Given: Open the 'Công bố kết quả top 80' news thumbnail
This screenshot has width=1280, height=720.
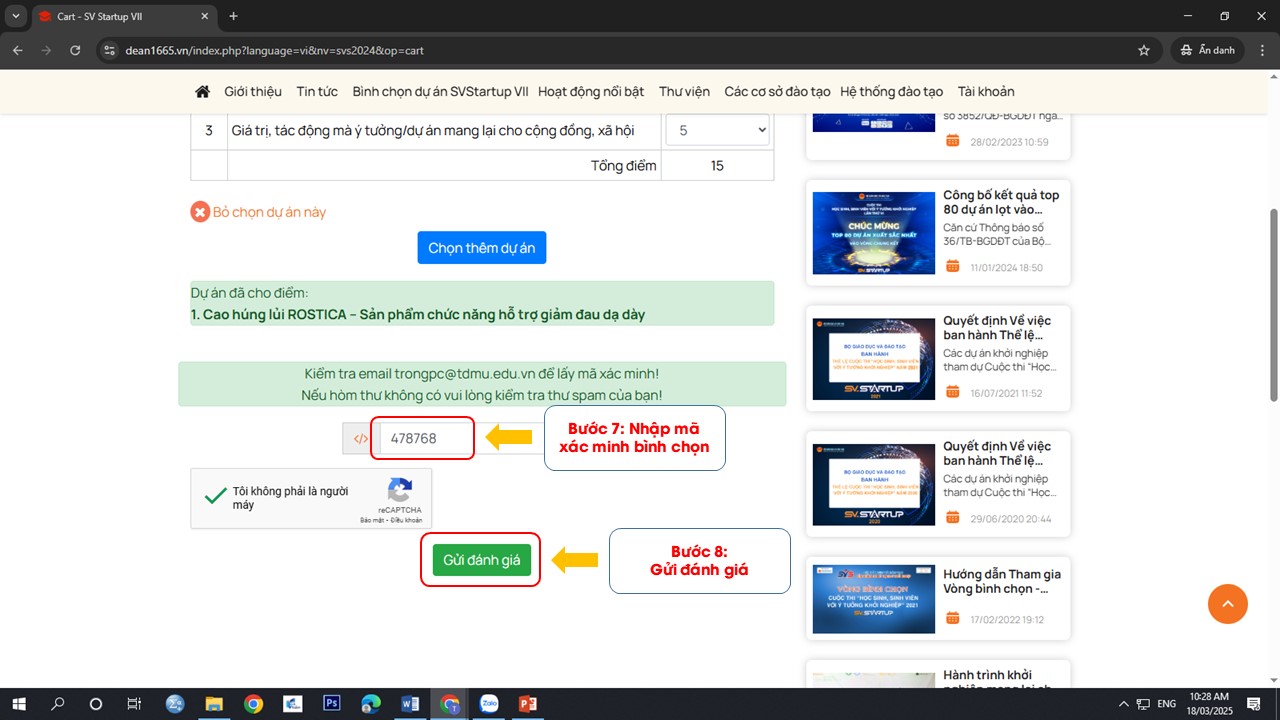Looking at the screenshot, I should pyautogui.click(x=873, y=233).
